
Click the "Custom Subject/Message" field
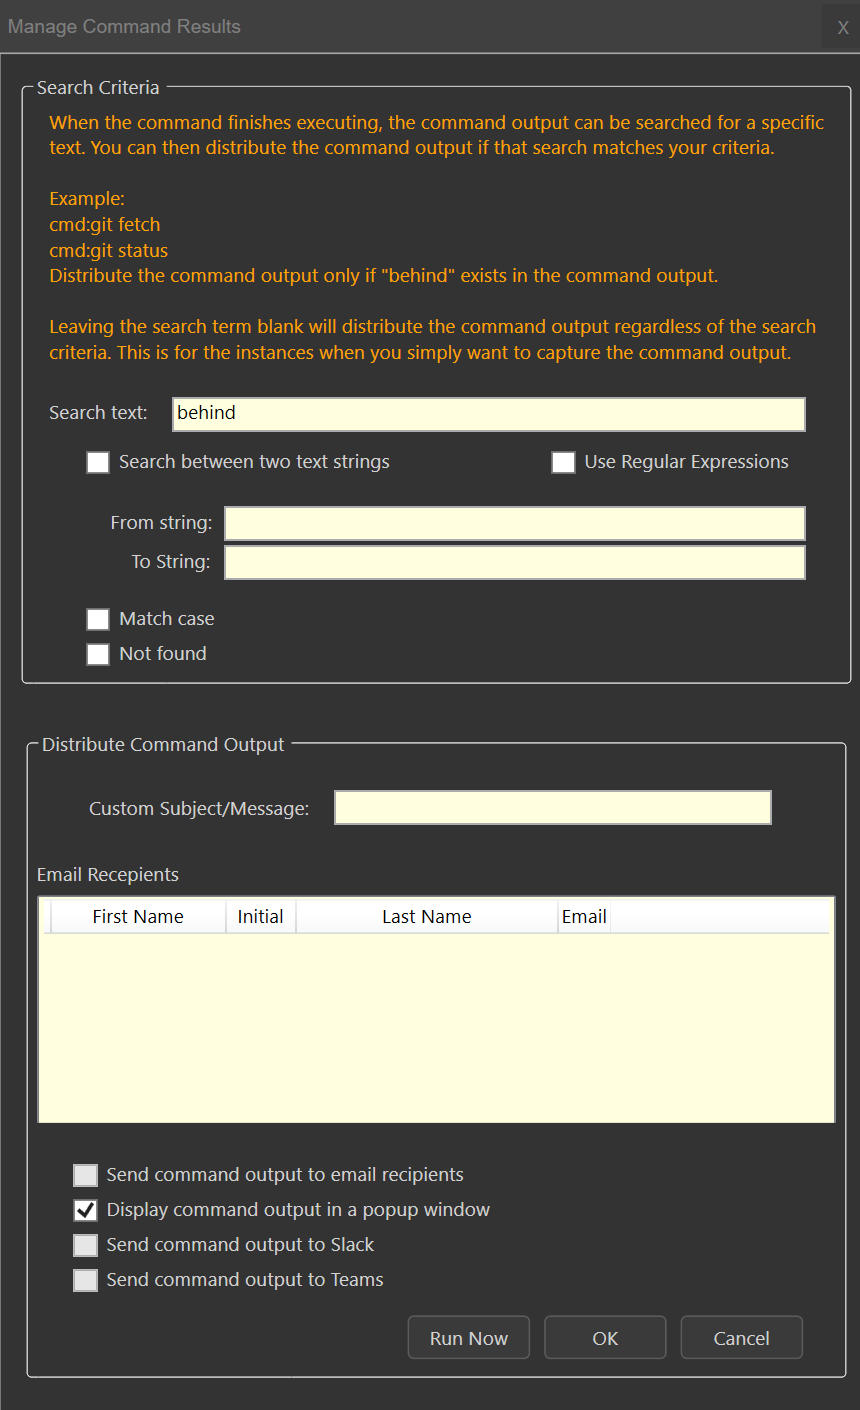coord(552,807)
